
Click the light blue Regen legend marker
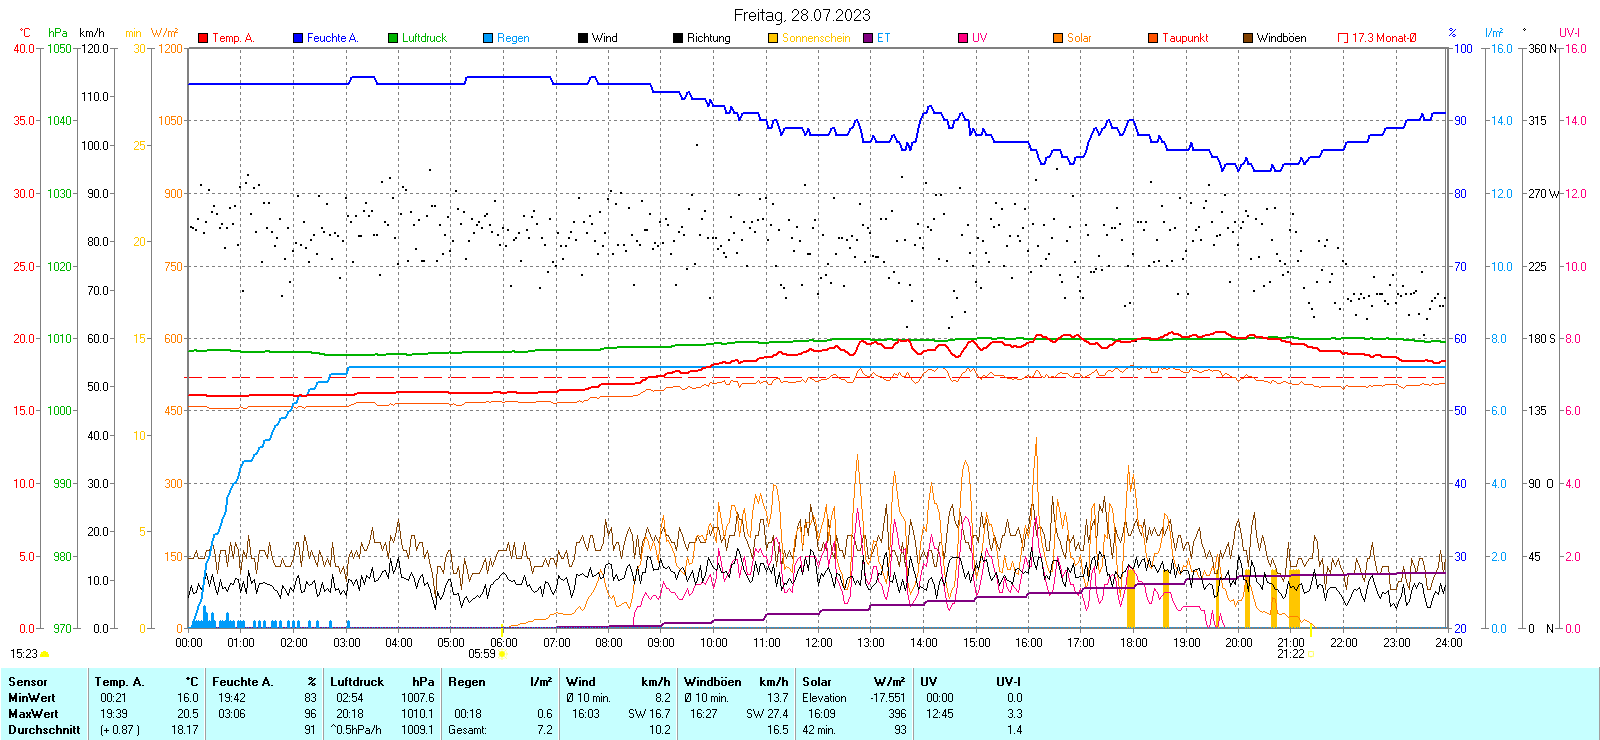coord(488,38)
